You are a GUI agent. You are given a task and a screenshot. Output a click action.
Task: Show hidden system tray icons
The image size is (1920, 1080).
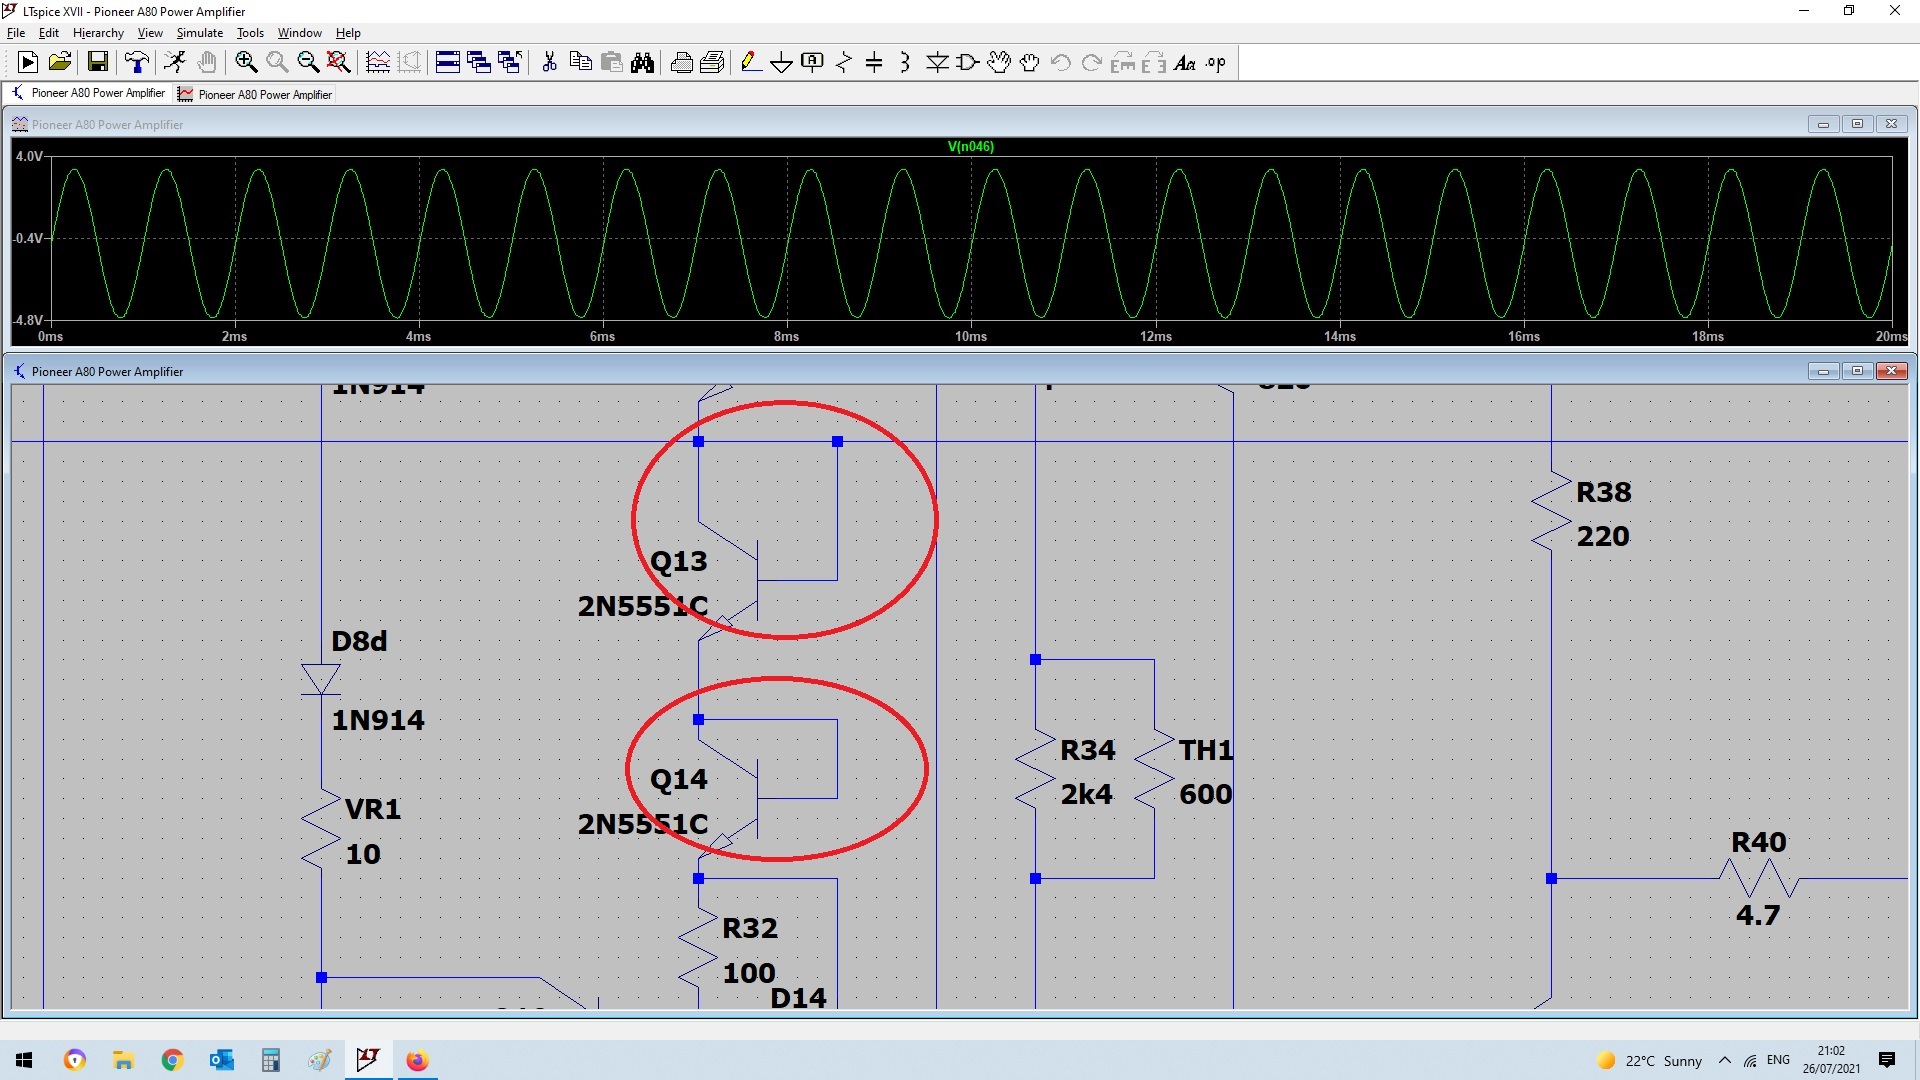click(1725, 1060)
